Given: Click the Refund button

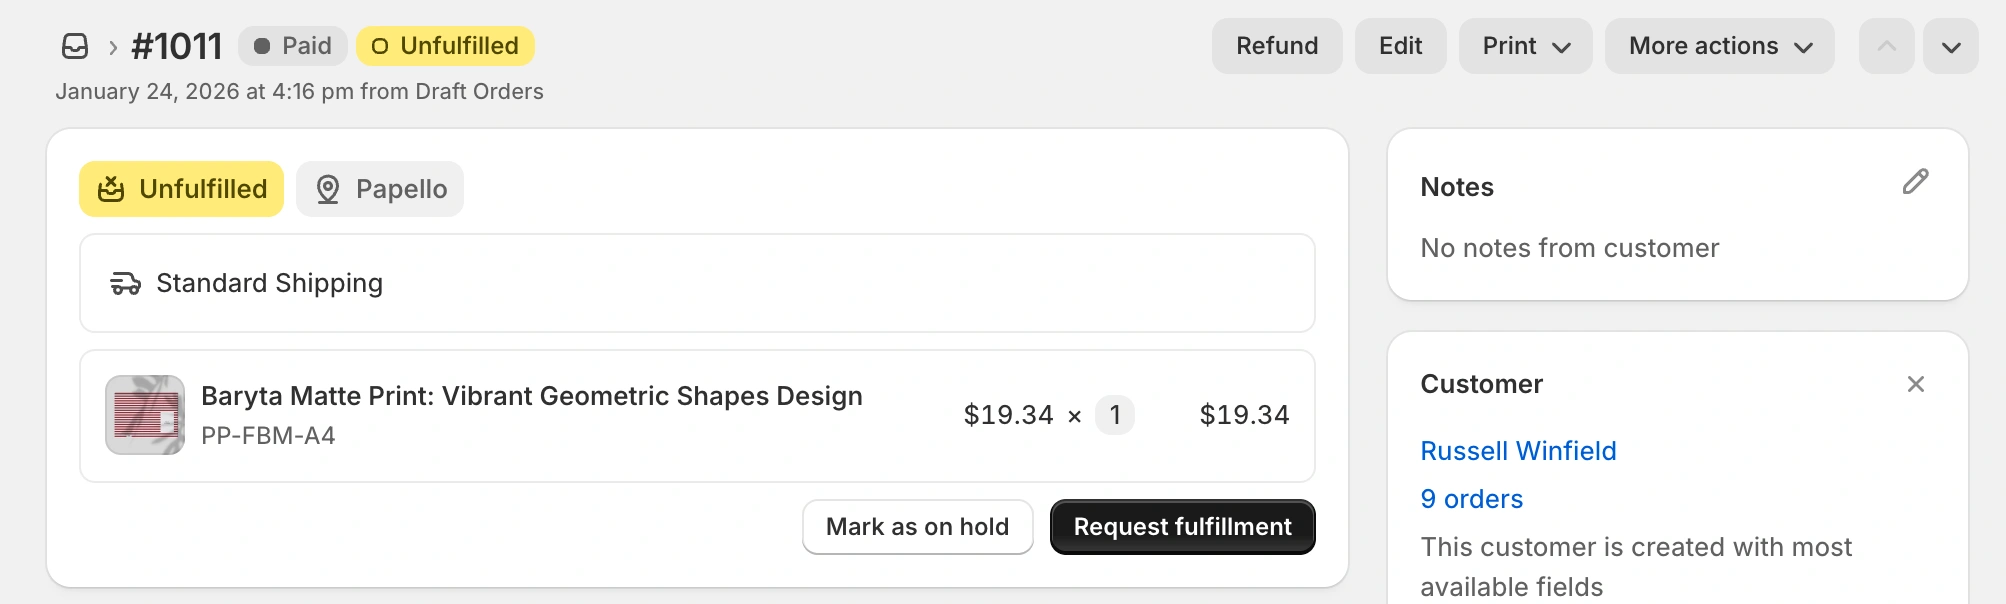Looking at the screenshot, I should coord(1277,45).
